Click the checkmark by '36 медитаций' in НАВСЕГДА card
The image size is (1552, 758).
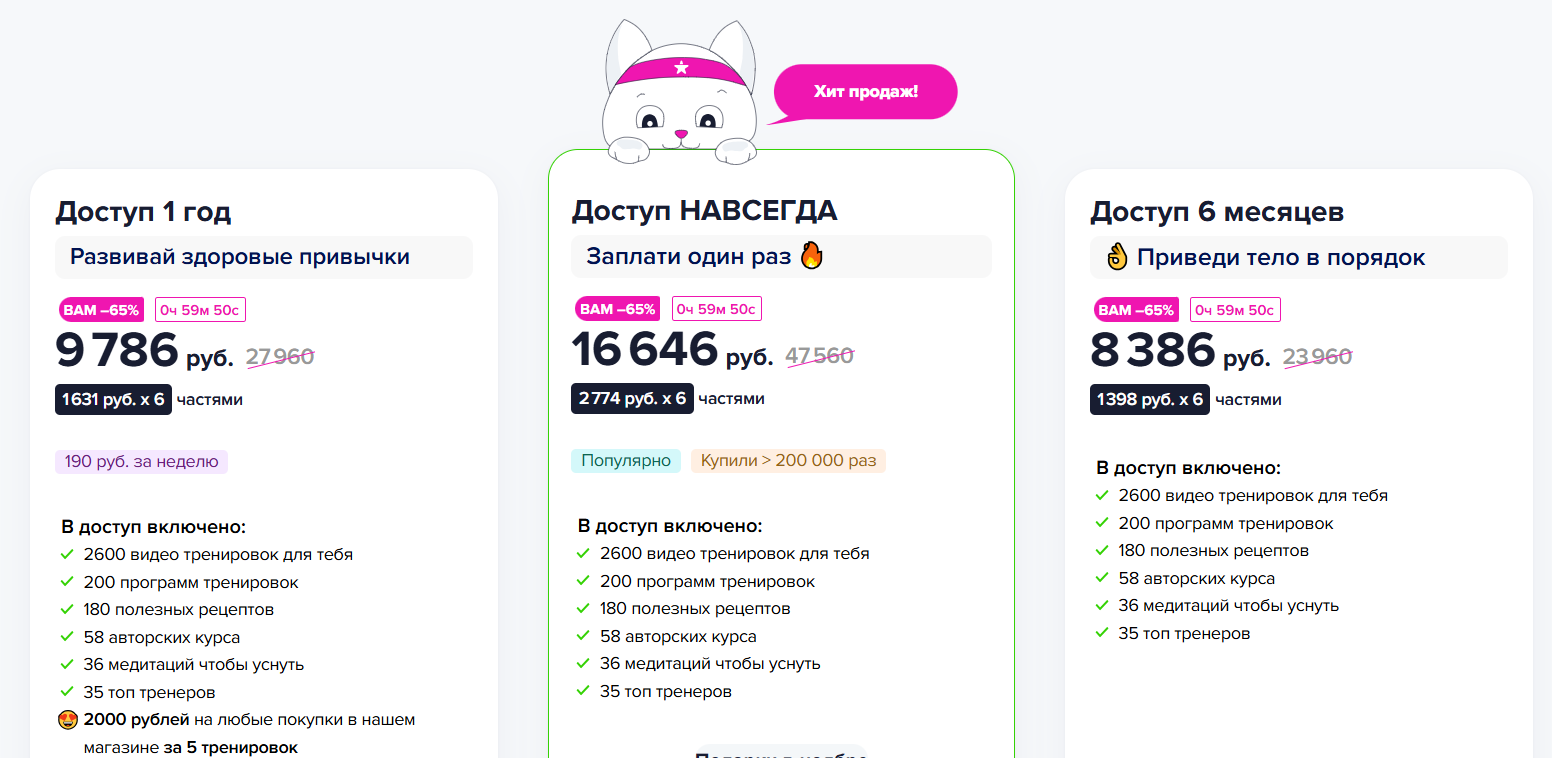(584, 663)
